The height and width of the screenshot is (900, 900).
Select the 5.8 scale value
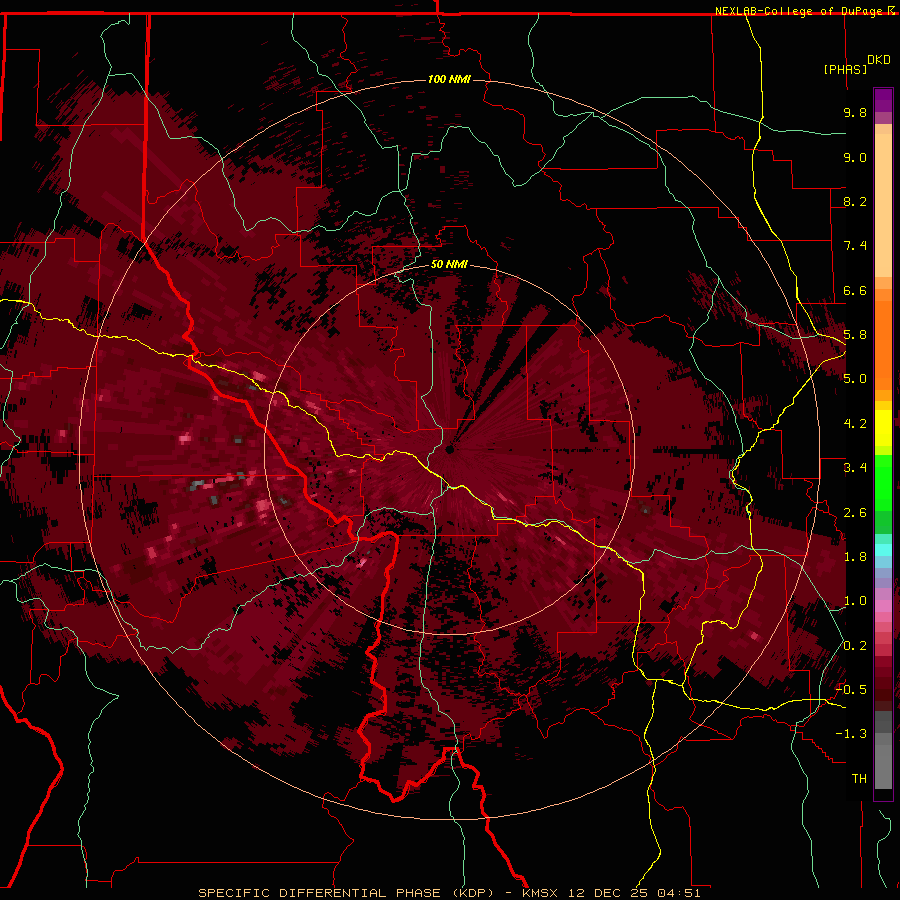coord(855,335)
